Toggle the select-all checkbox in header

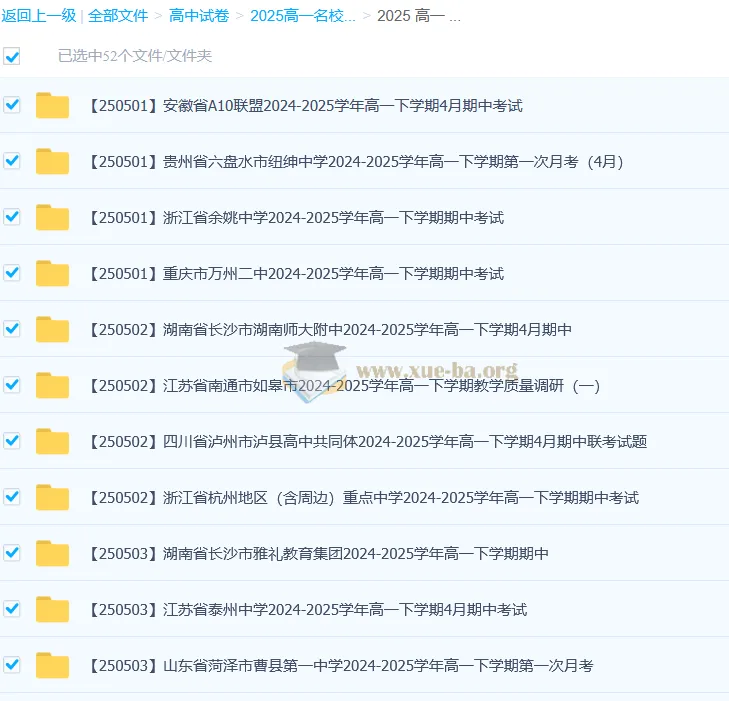point(12,56)
